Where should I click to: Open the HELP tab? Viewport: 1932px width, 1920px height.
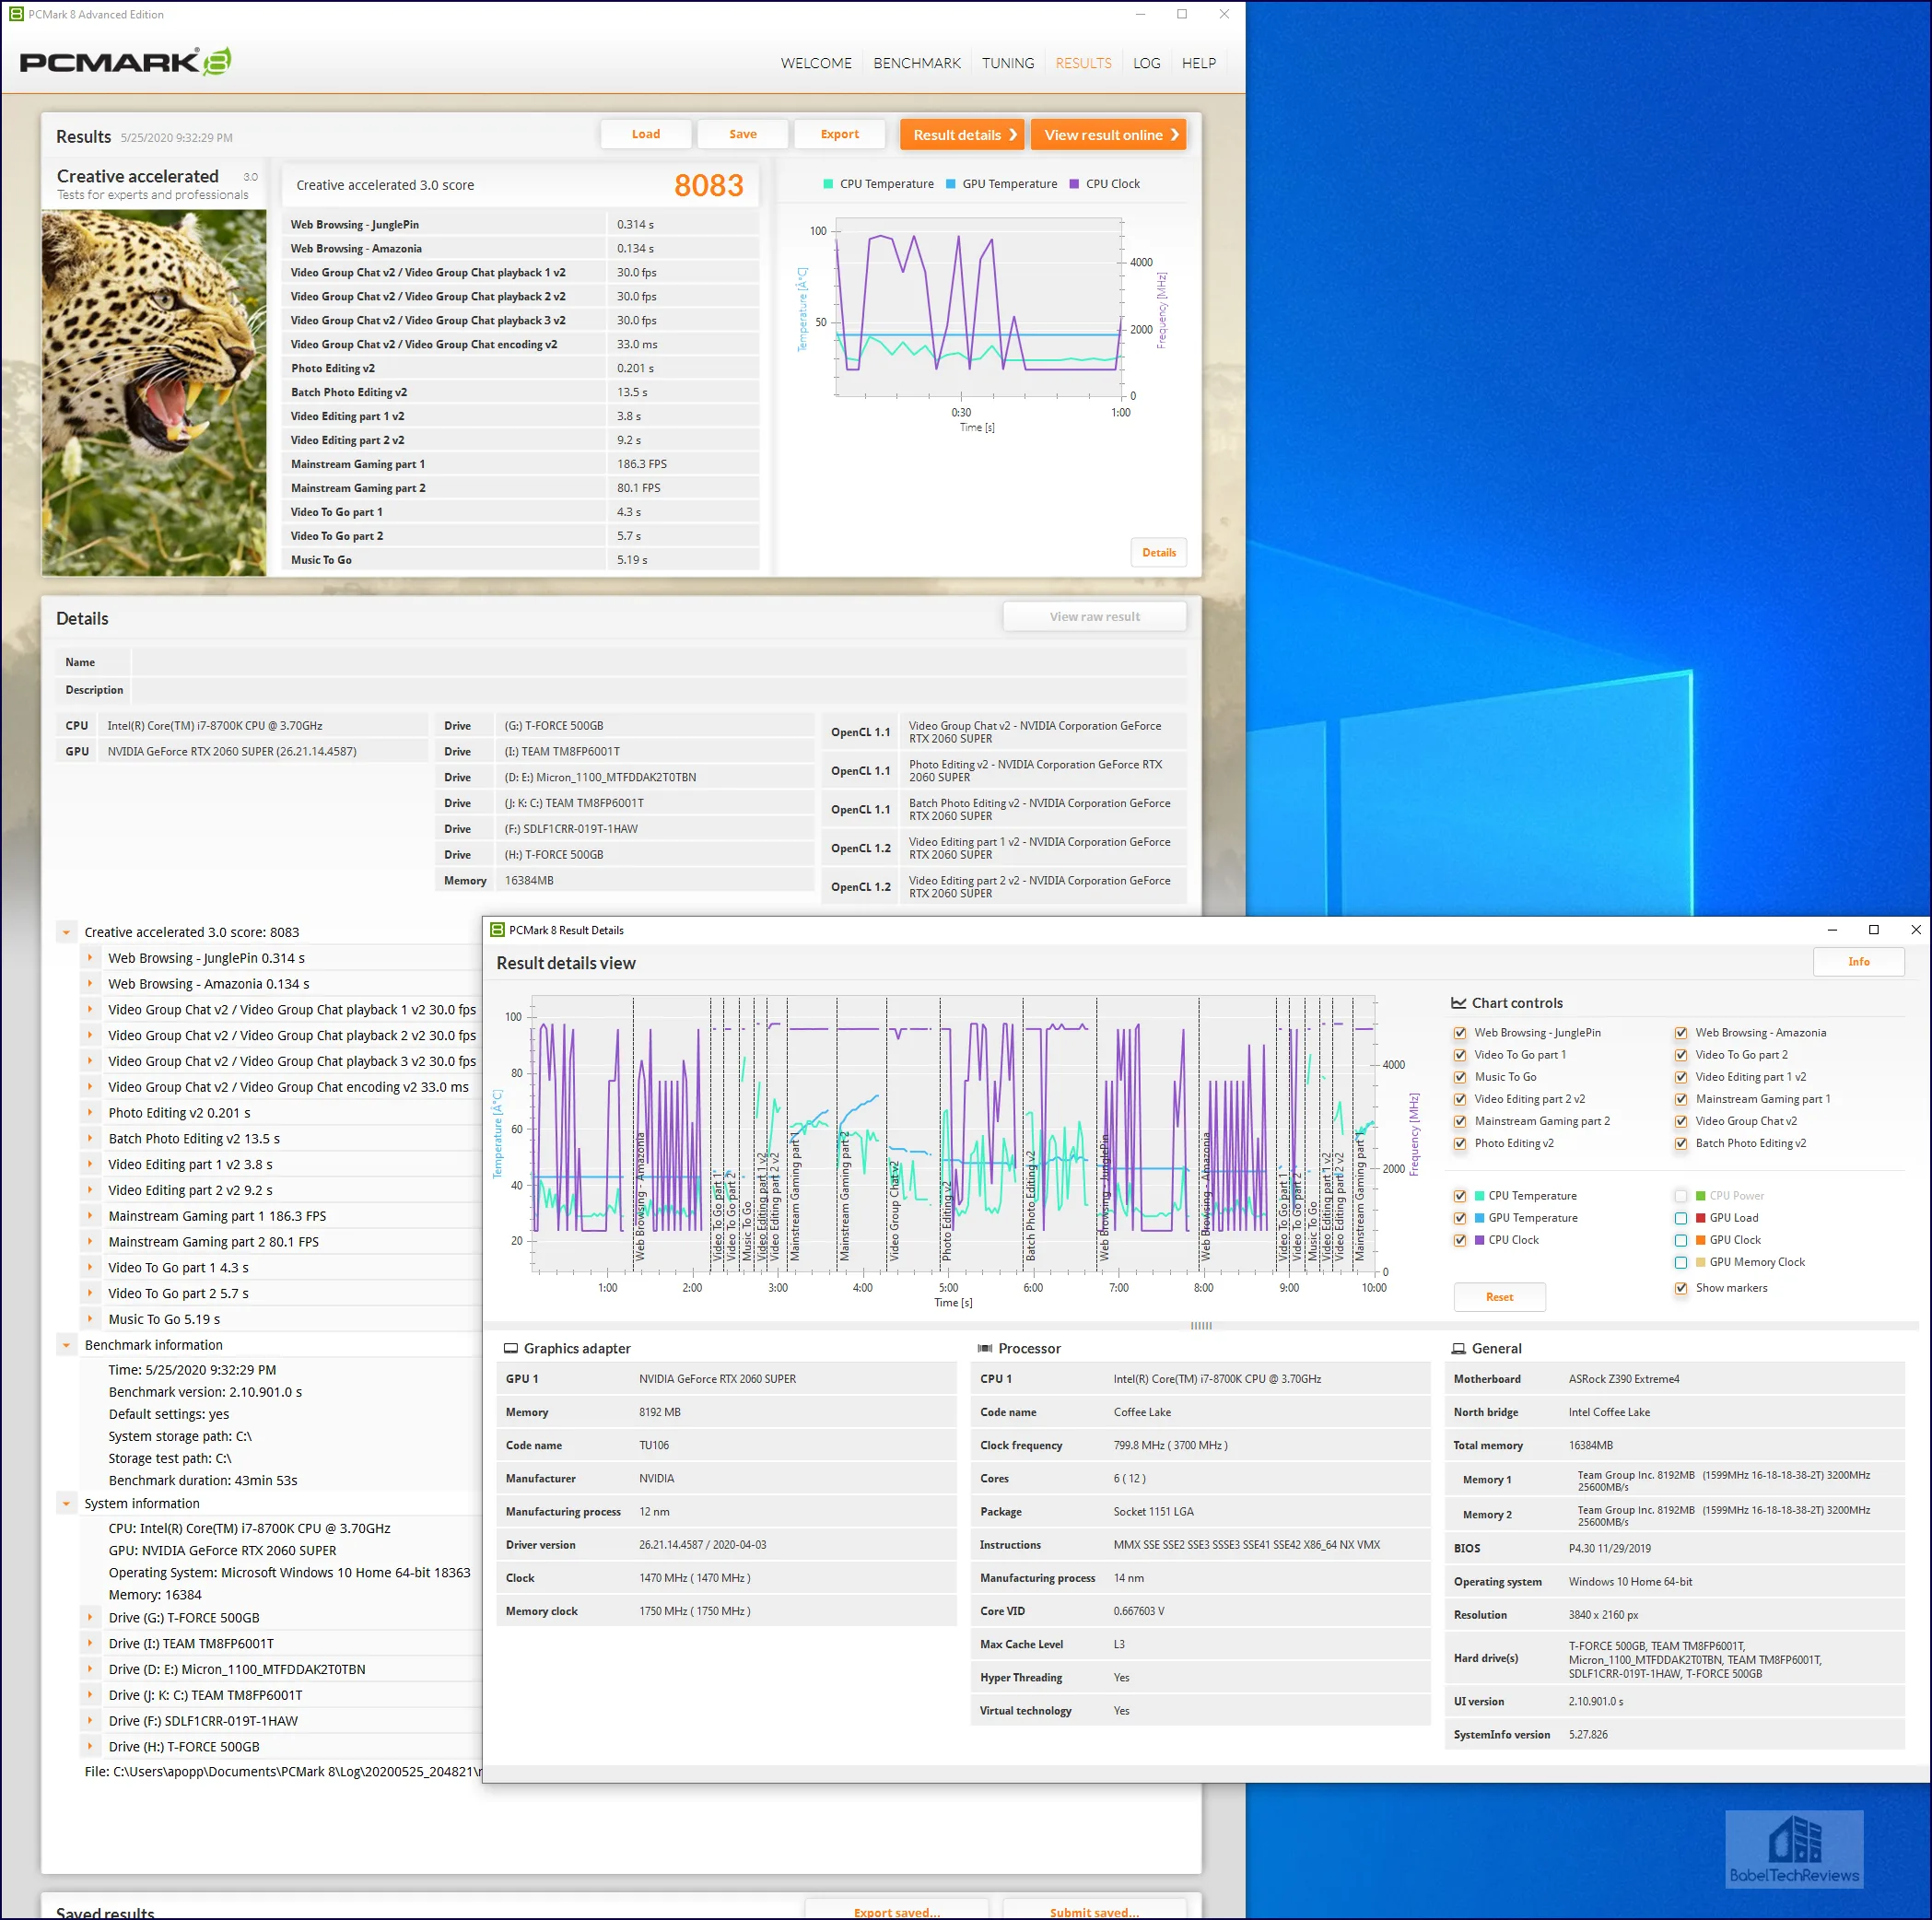[x=1198, y=63]
